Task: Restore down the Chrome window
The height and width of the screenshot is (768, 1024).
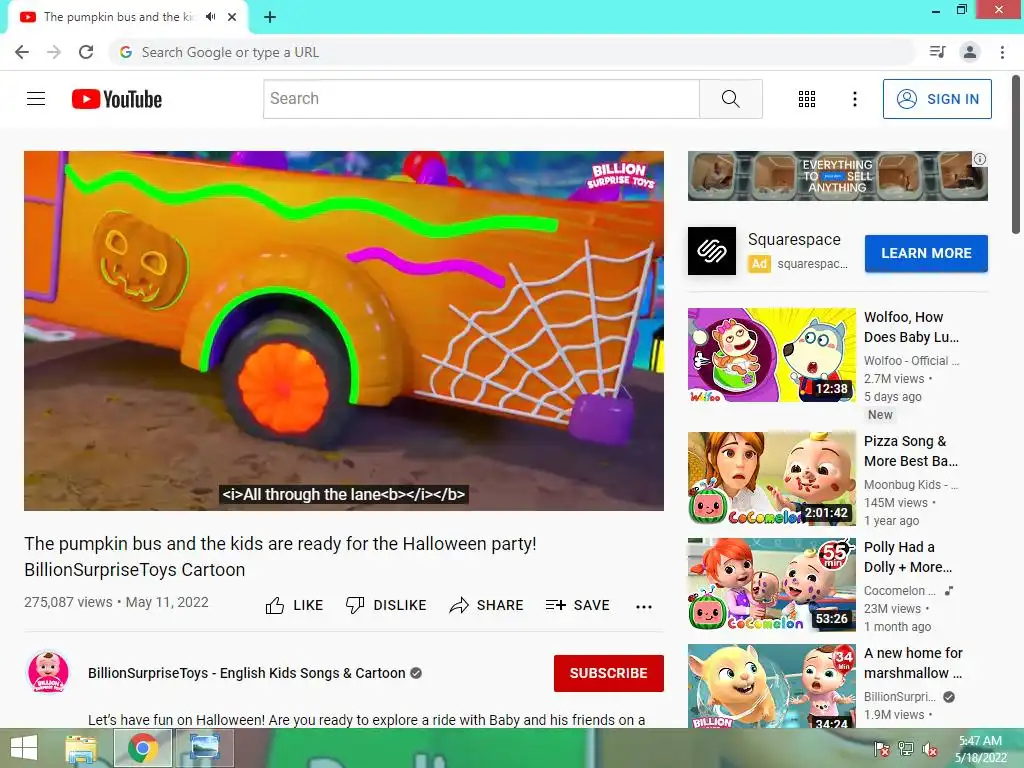Action: tap(961, 10)
